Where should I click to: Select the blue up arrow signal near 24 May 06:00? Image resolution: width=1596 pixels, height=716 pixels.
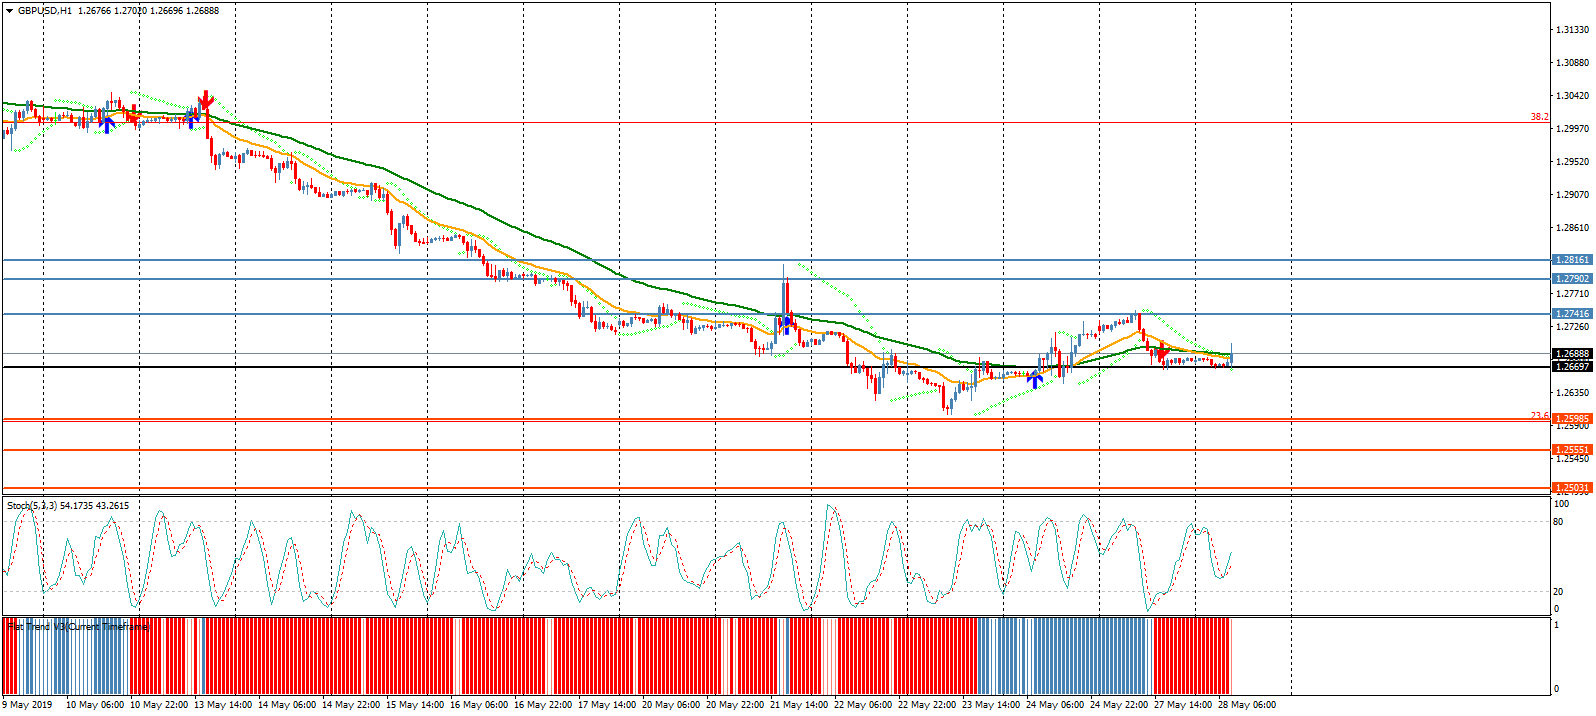click(x=1036, y=380)
